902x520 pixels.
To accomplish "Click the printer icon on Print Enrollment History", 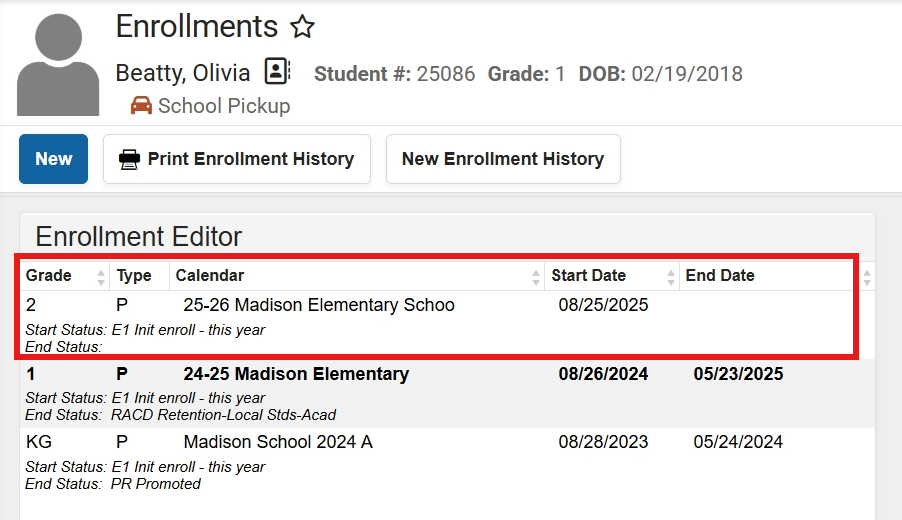I will (x=129, y=159).
